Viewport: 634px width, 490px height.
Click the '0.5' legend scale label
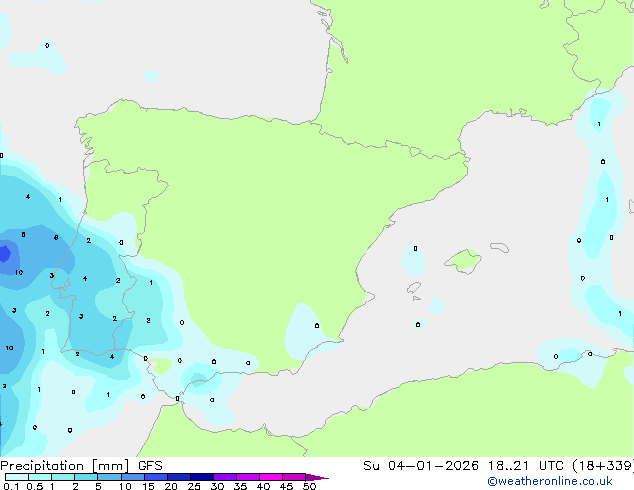35,486
